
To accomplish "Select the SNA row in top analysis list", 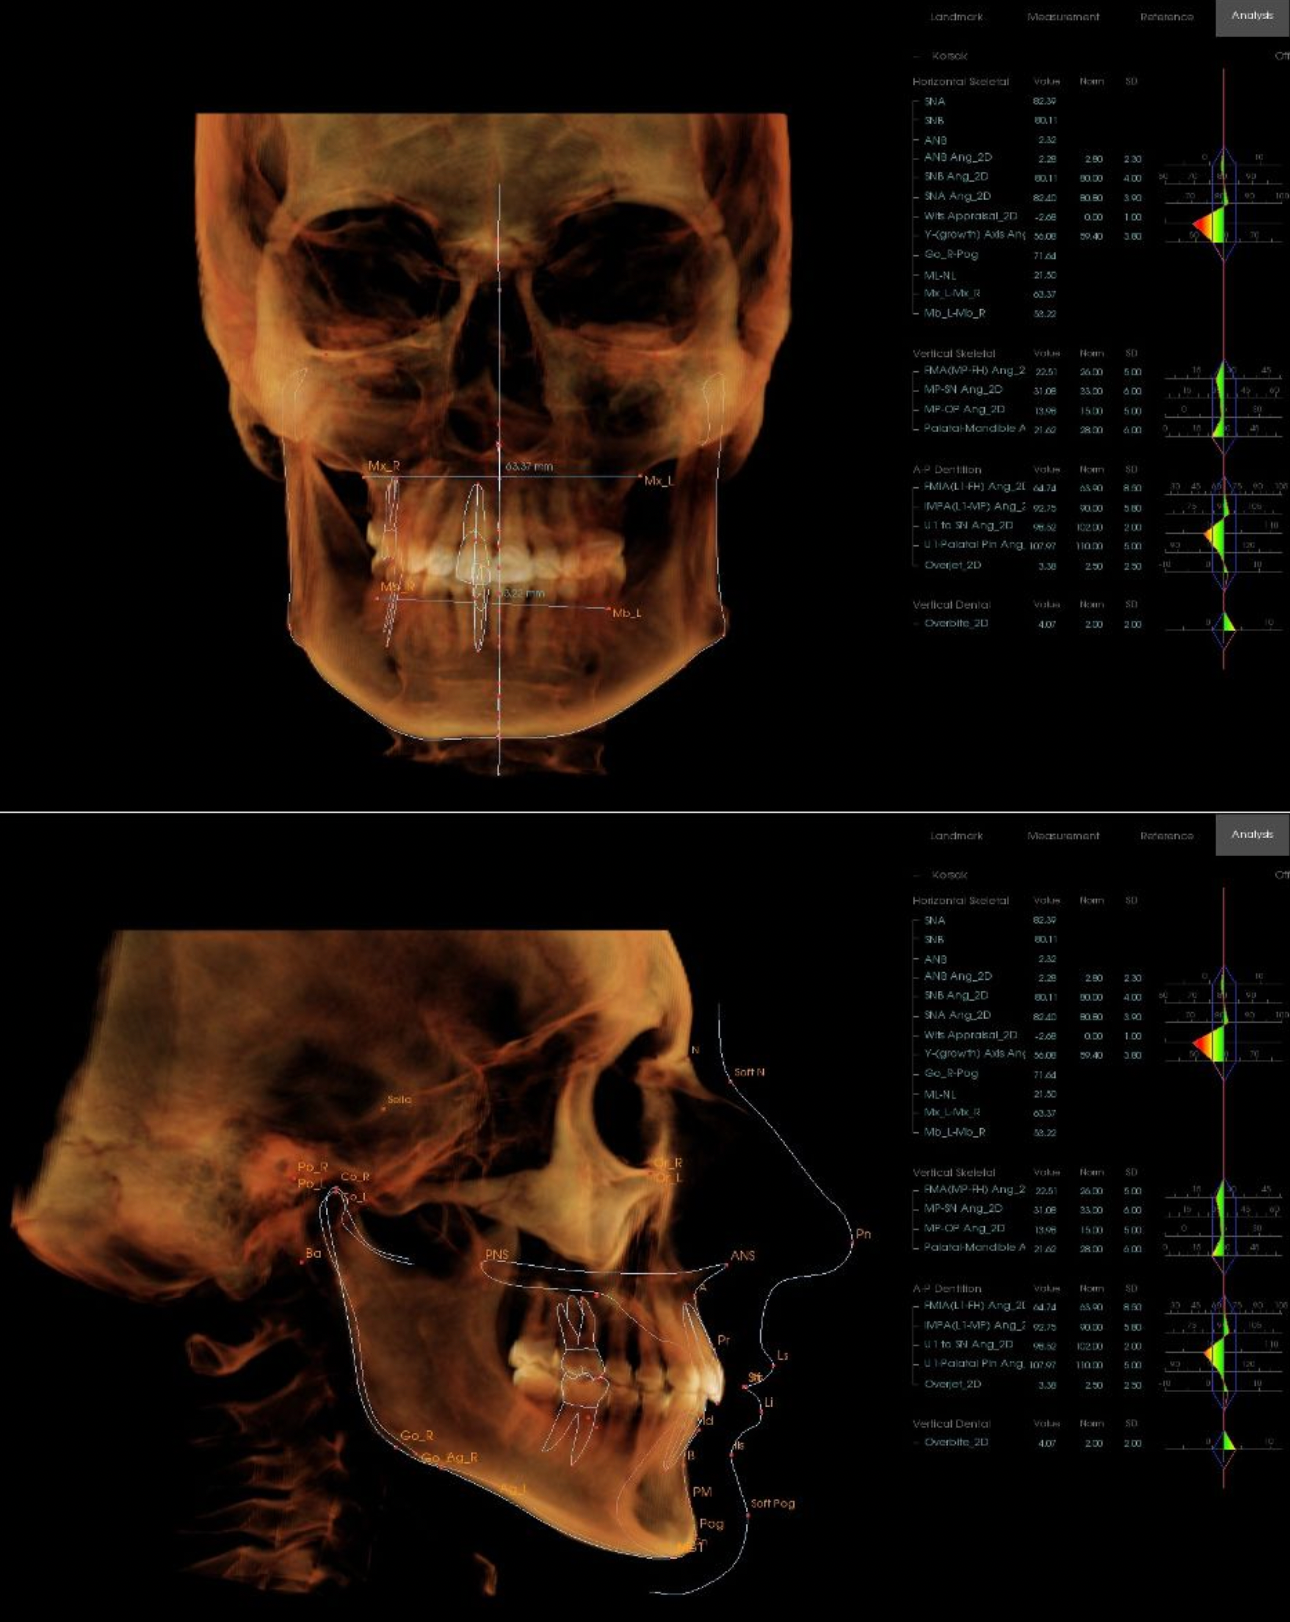I will (935, 101).
